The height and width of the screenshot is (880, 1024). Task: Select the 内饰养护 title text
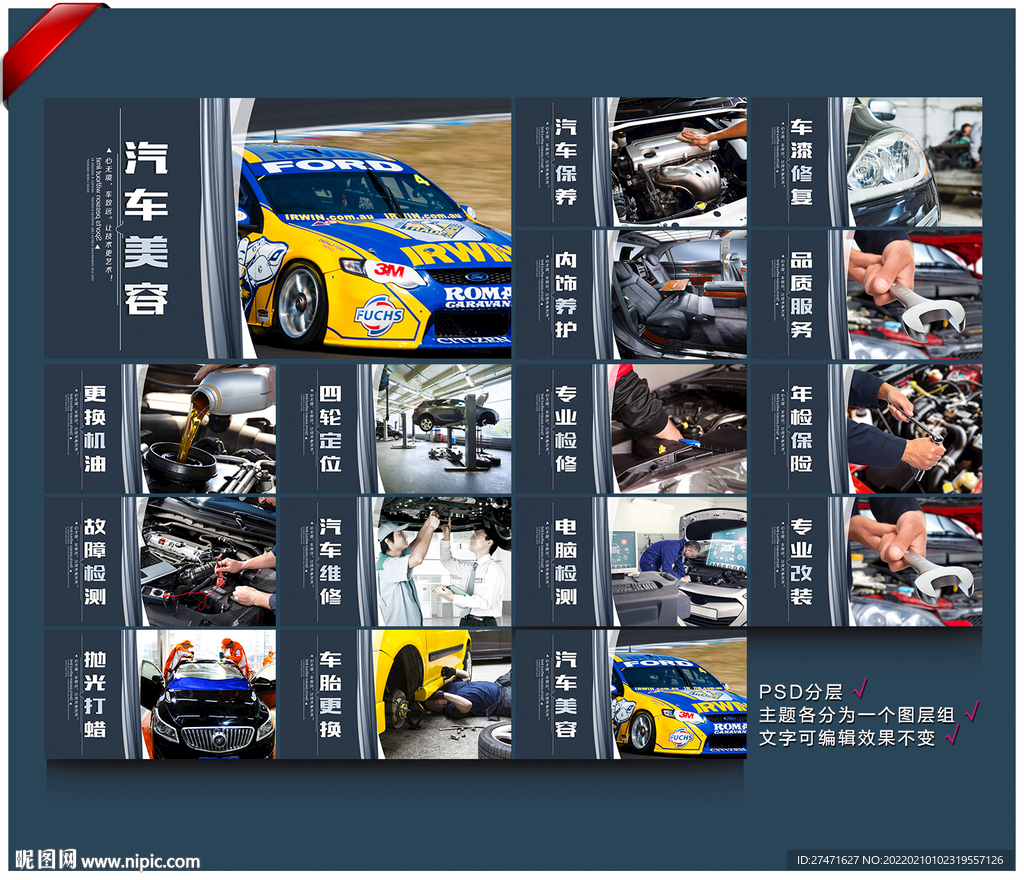[x=566, y=294]
